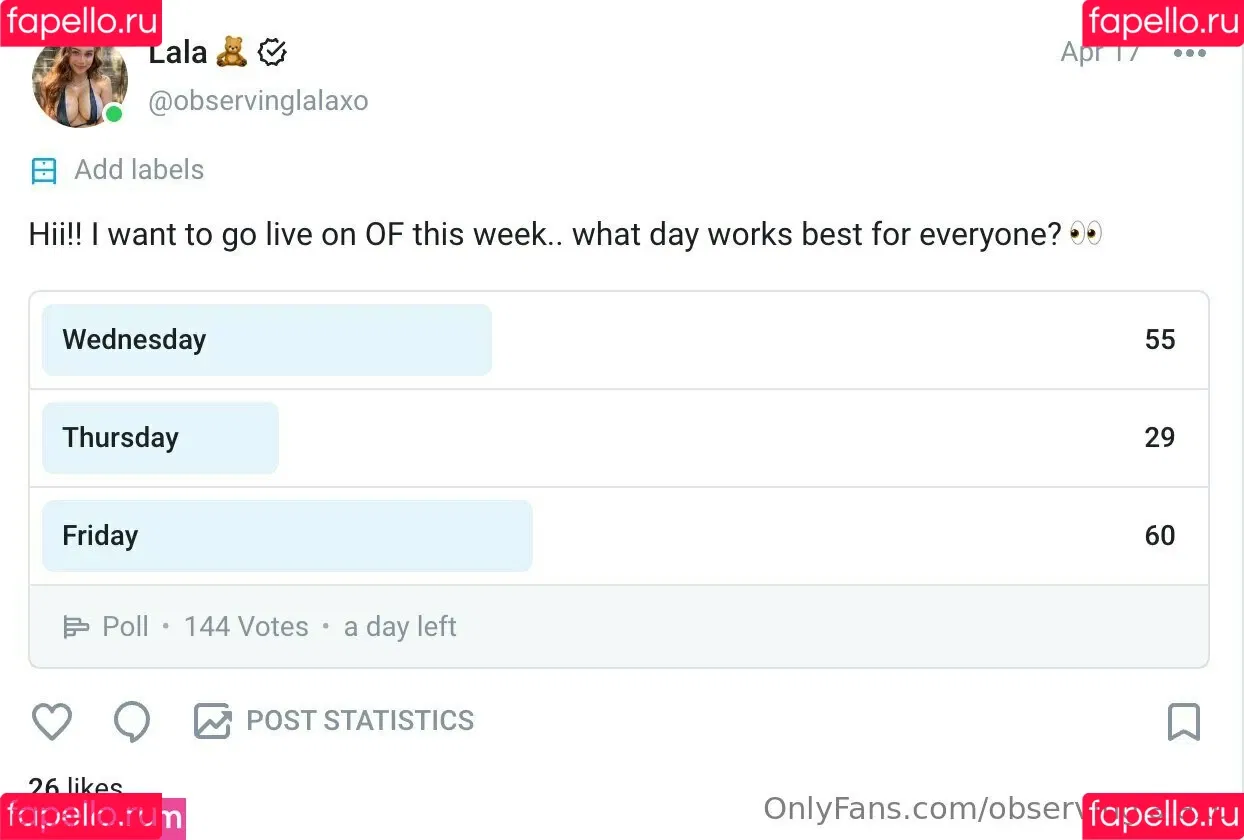Open Lala's profile picture
Image resolution: width=1244 pixels, height=840 pixels.
click(80, 82)
